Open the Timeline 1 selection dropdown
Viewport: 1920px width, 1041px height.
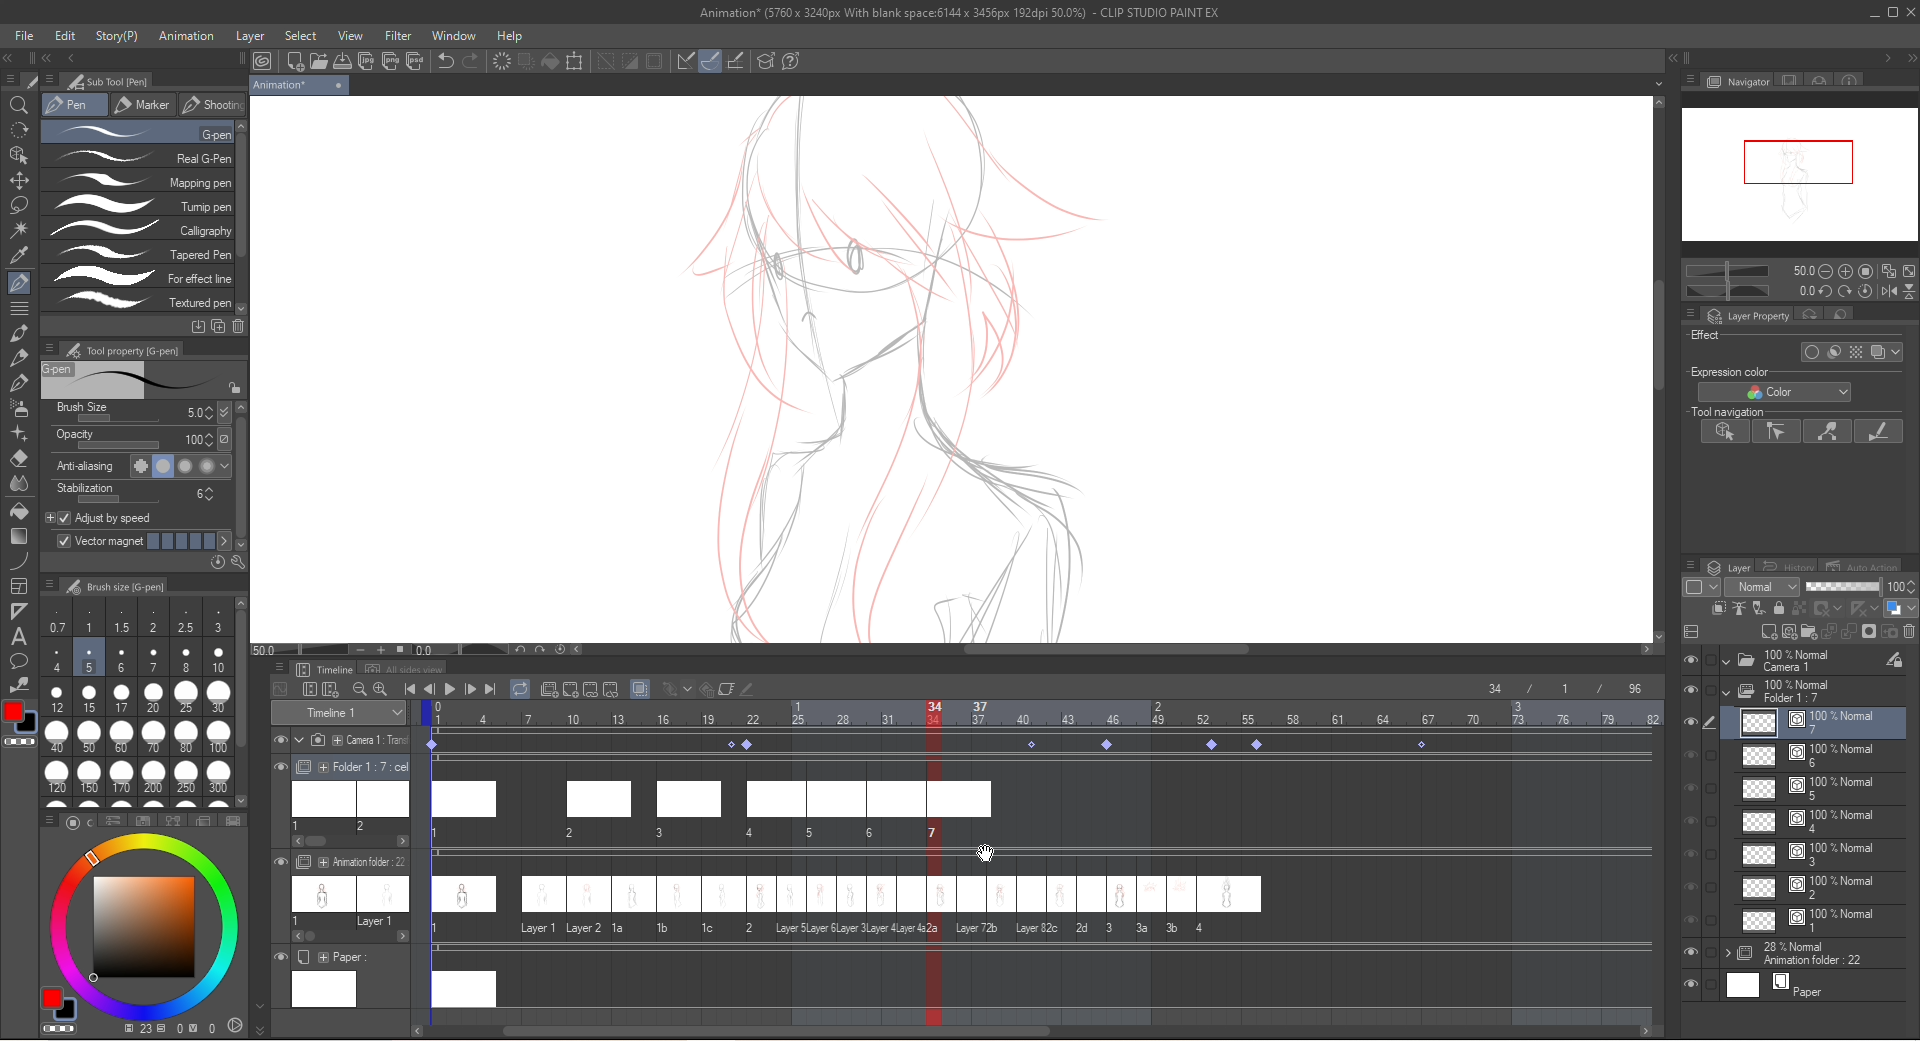pos(338,713)
